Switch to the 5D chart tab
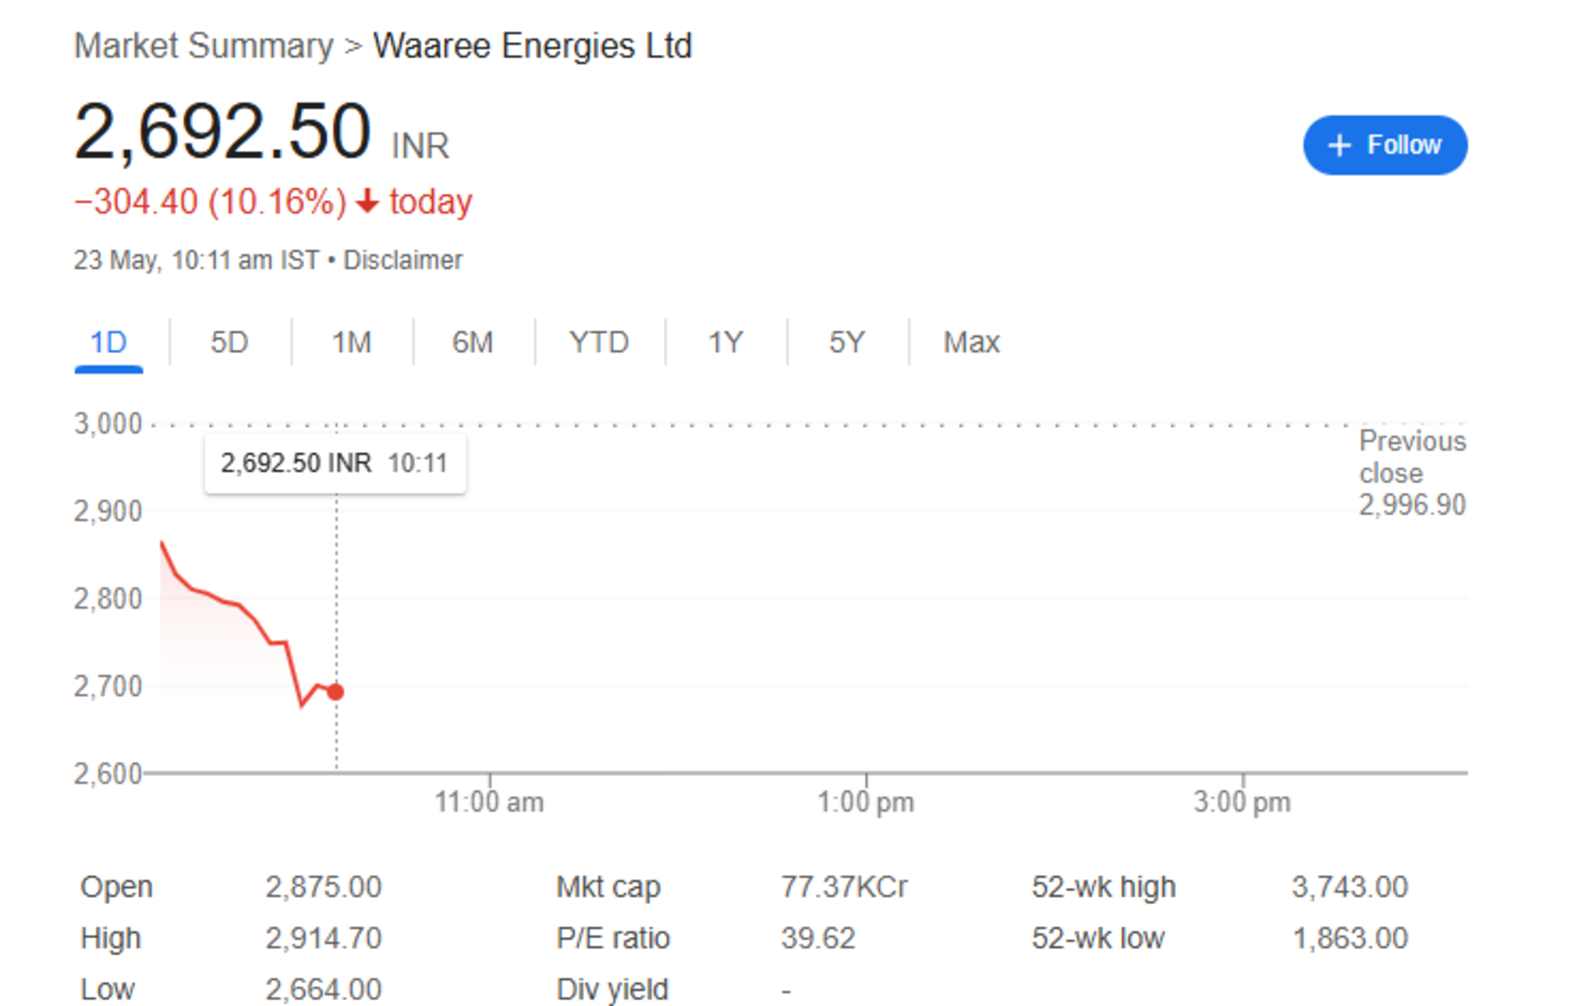1571x1006 pixels. point(228,342)
